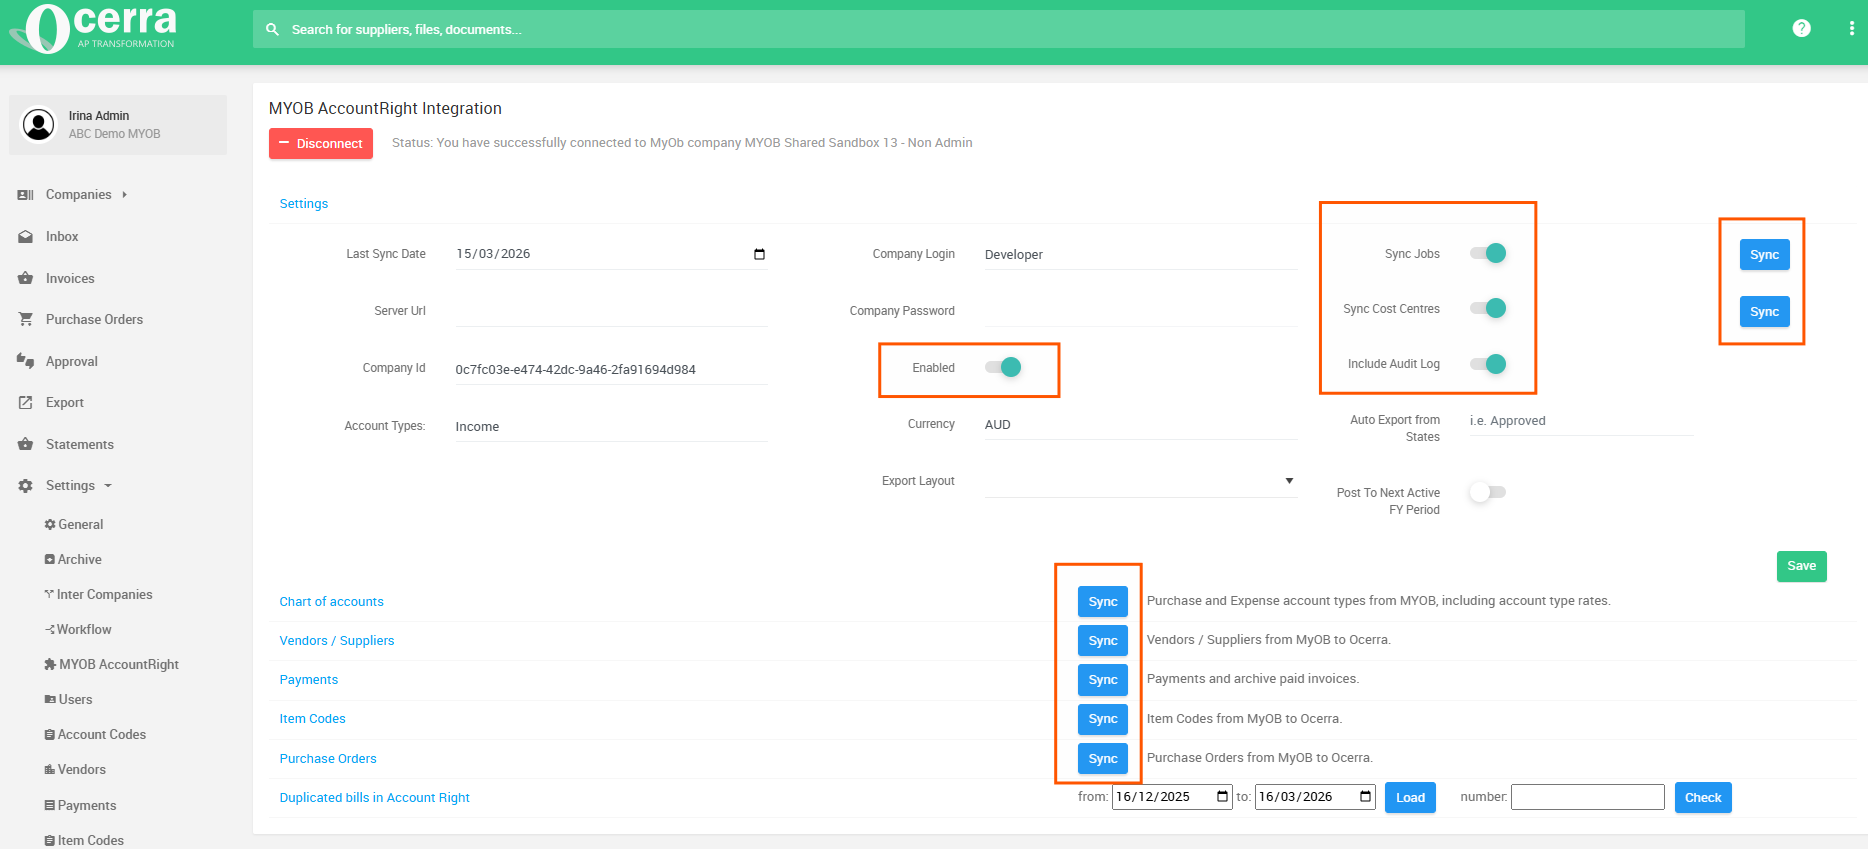This screenshot has width=1868, height=849.
Task: Click the Chart of accounts link
Action: (x=331, y=601)
